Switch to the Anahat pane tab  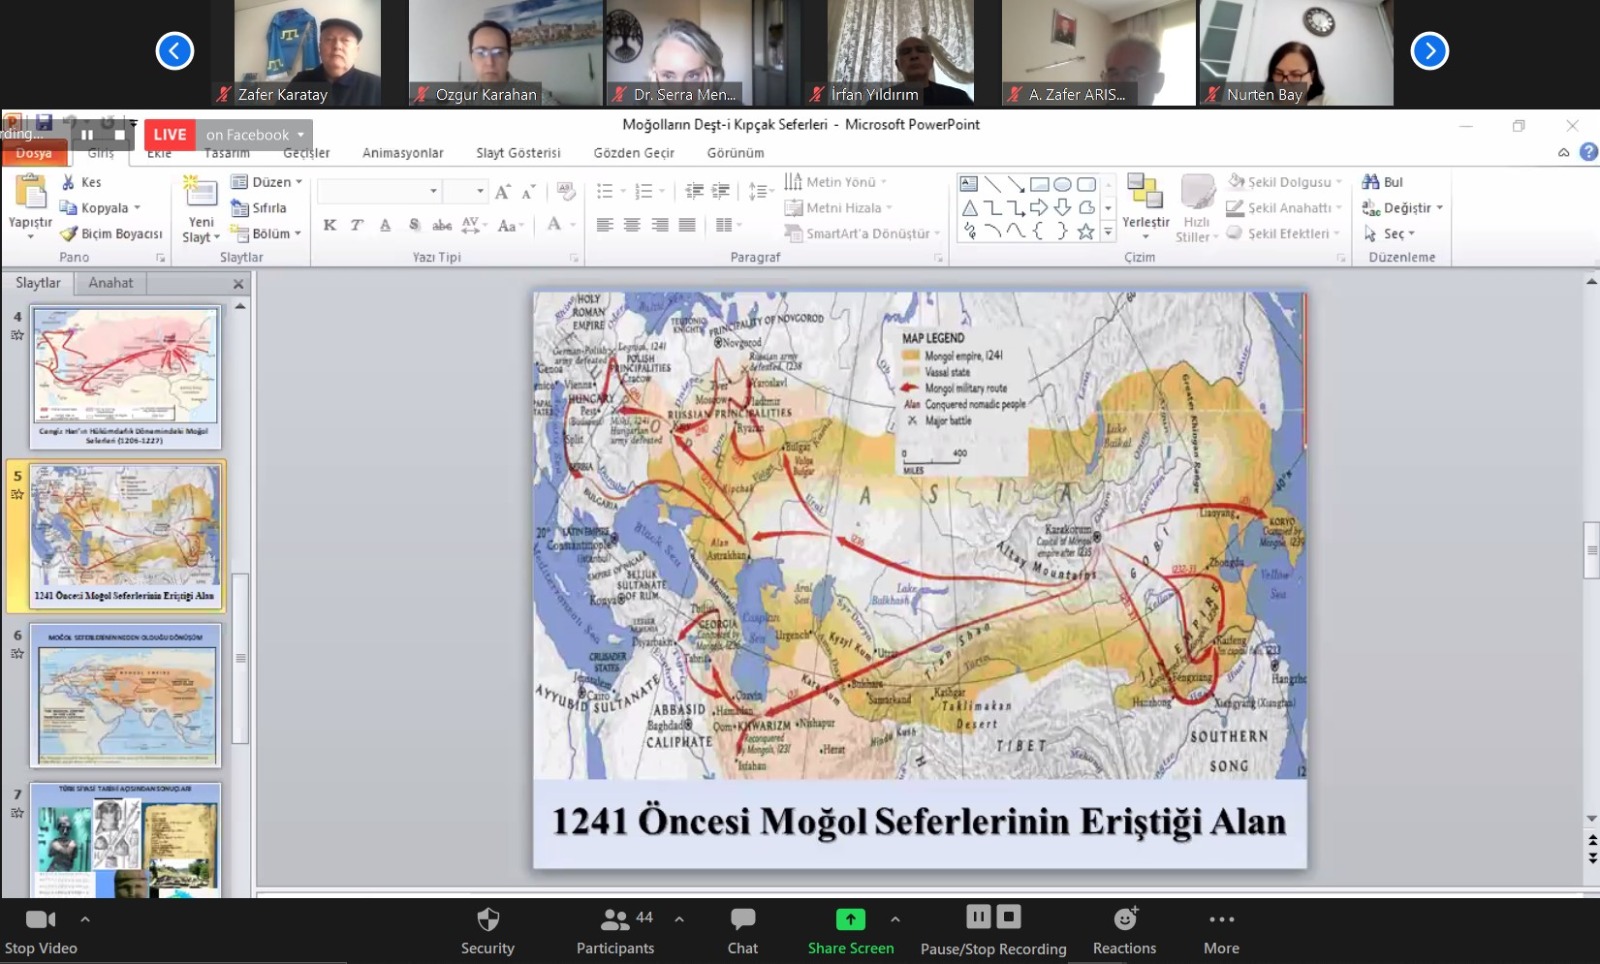click(110, 283)
